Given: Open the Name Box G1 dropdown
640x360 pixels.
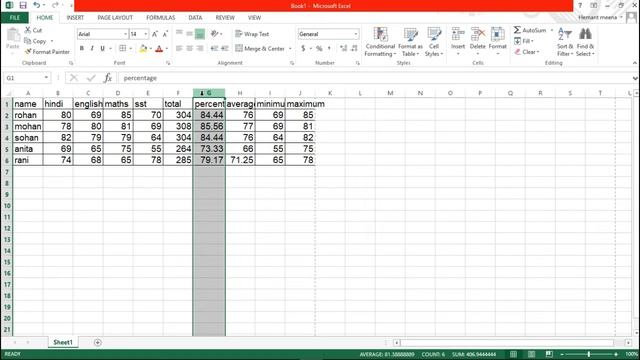Looking at the screenshot, I should (46, 78).
